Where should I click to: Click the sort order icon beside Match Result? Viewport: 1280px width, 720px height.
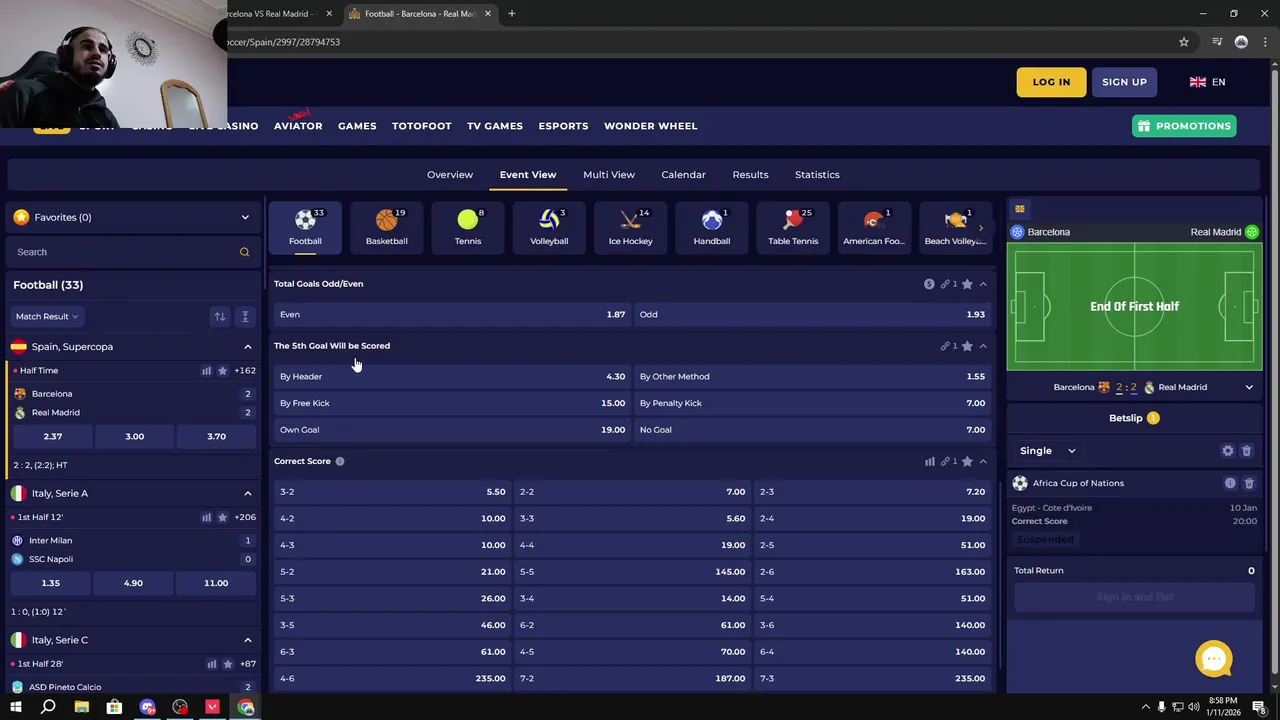(x=219, y=316)
